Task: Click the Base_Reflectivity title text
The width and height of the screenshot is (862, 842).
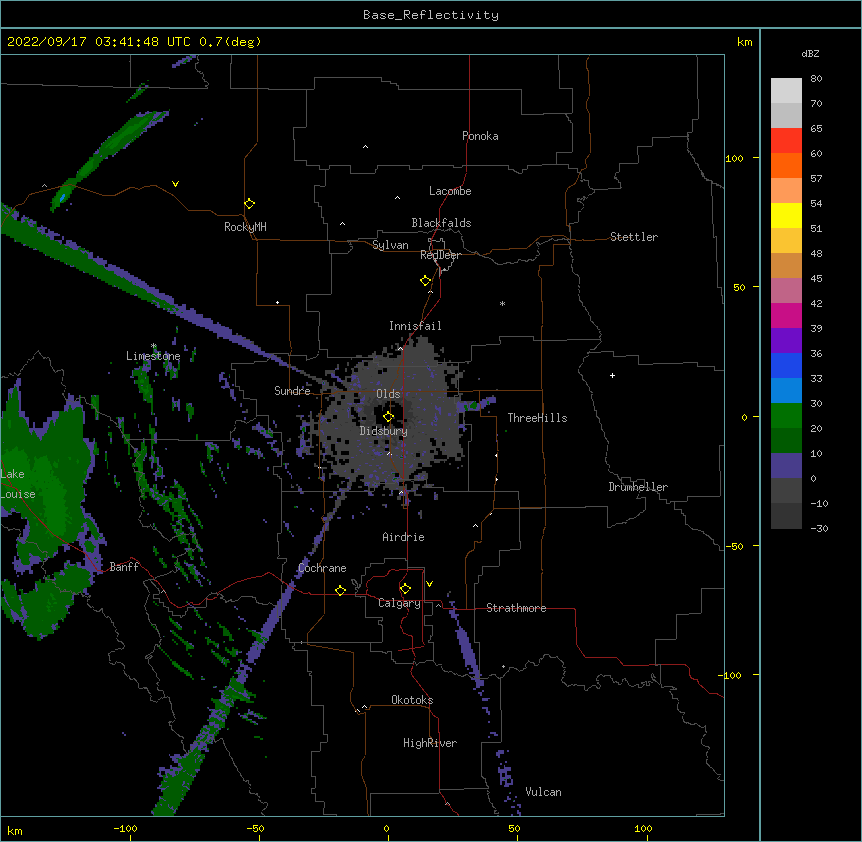Action: (431, 15)
